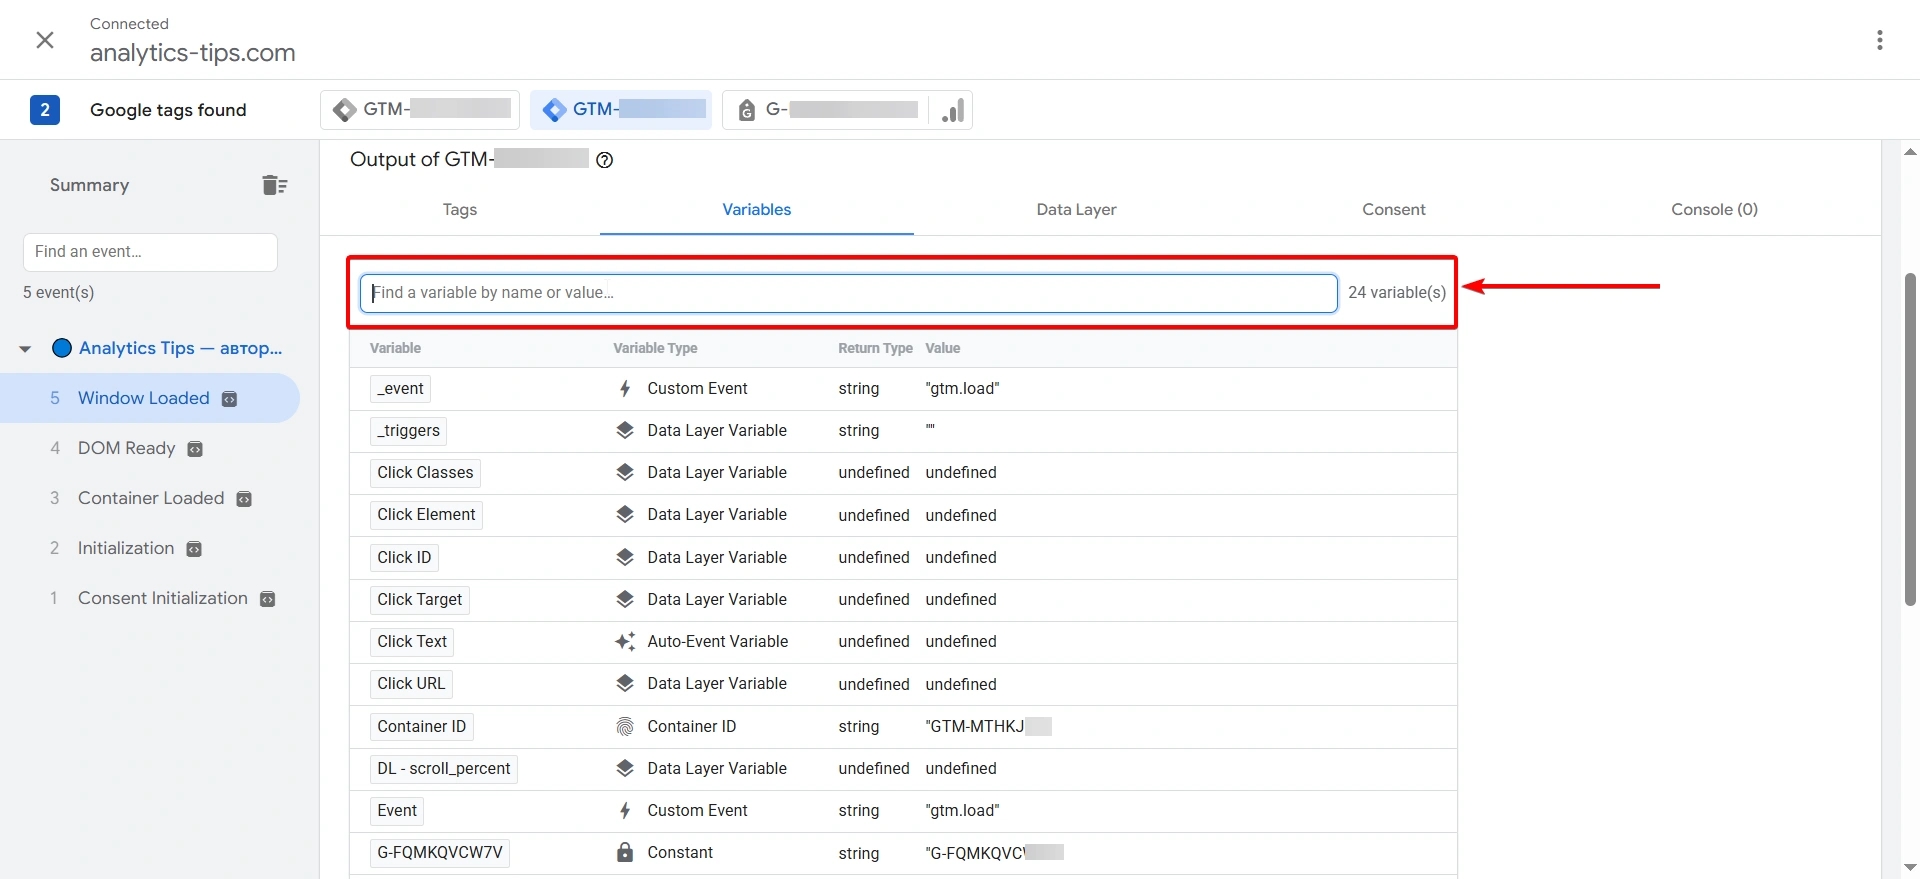Viewport: 1920px width, 879px height.
Task: Switch to the Tags tab
Action: tap(460, 210)
